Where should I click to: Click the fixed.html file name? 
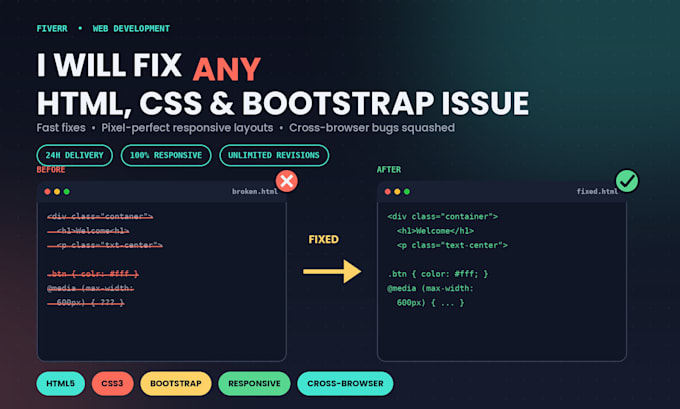597,191
